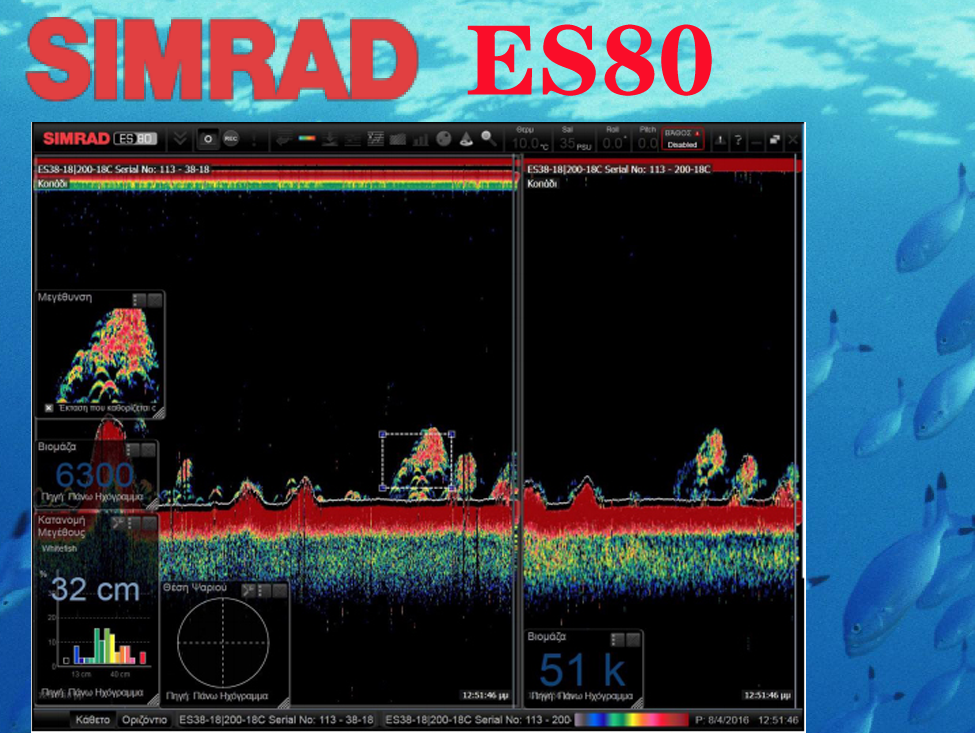
Task: Click the 32 cm fish size value
Action: (96, 590)
